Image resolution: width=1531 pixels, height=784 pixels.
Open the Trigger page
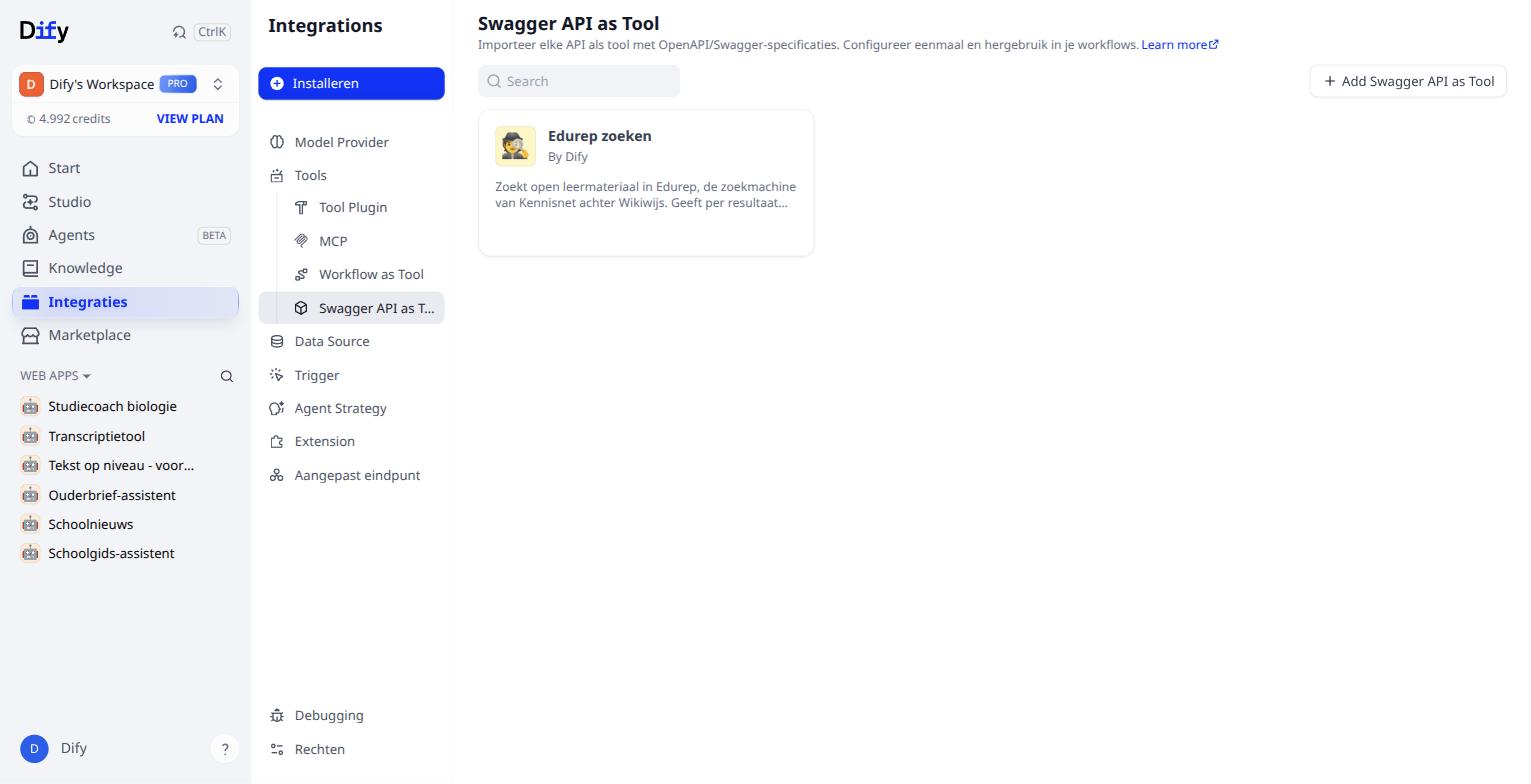351,375
